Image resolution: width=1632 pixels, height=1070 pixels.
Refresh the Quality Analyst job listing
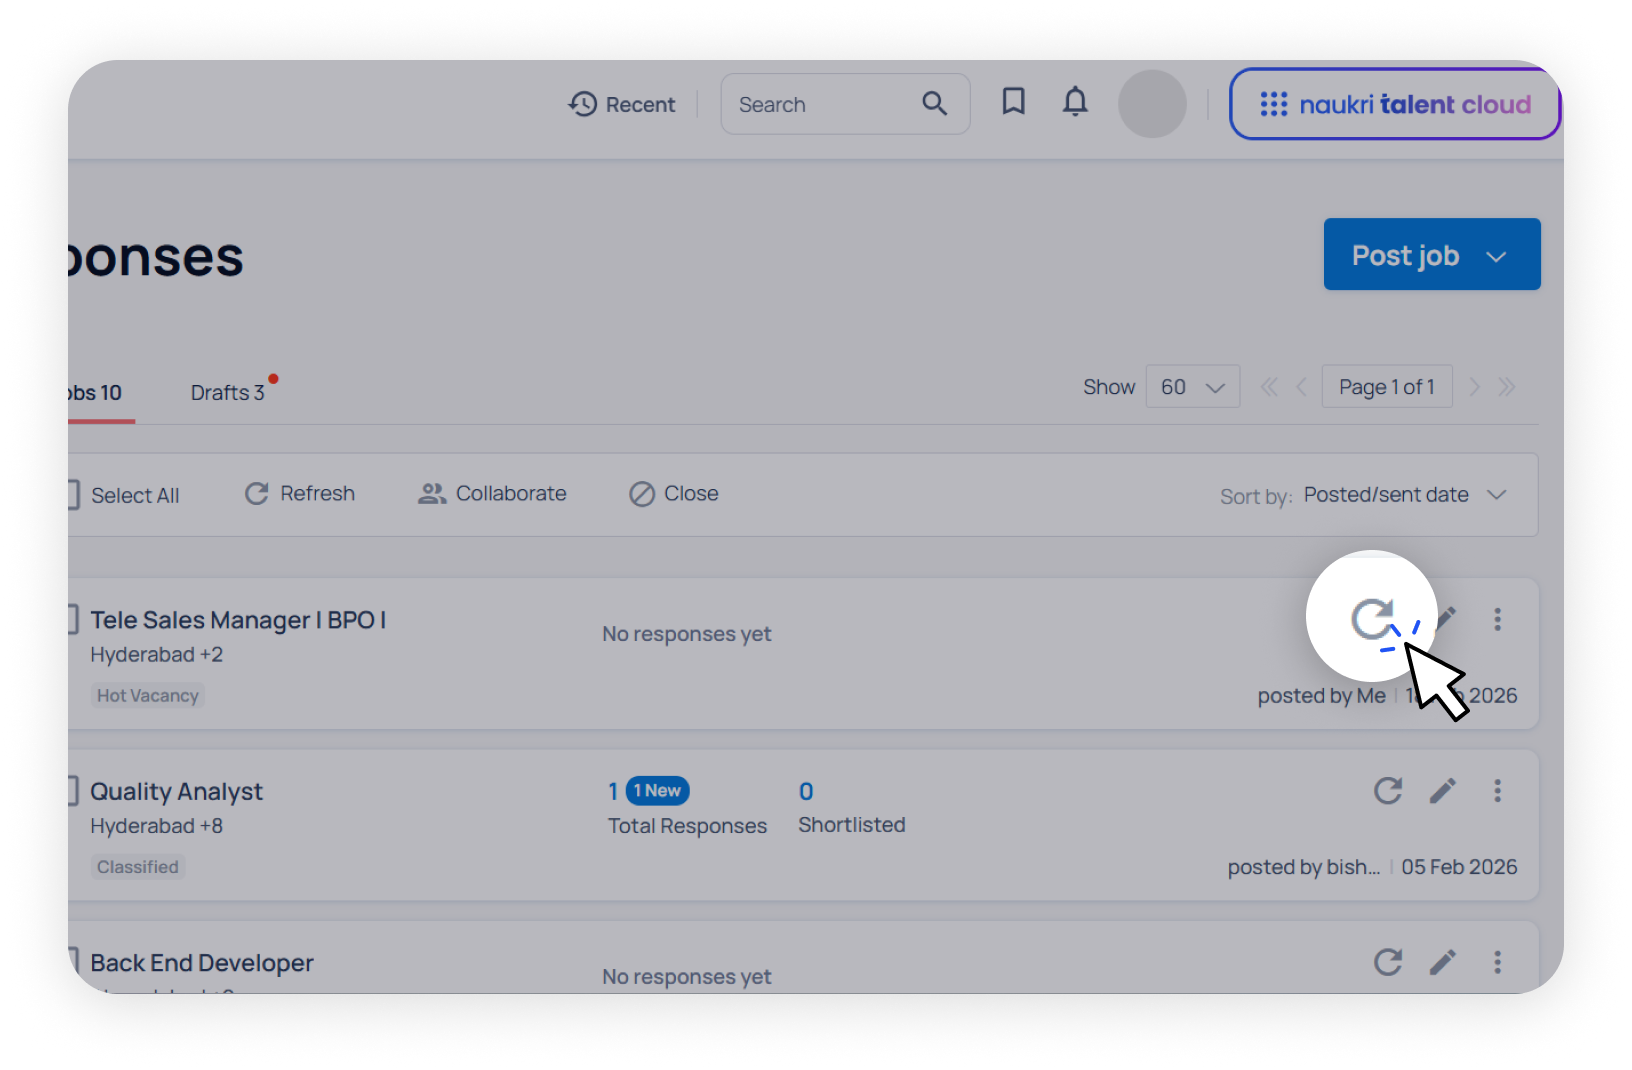click(1387, 791)
